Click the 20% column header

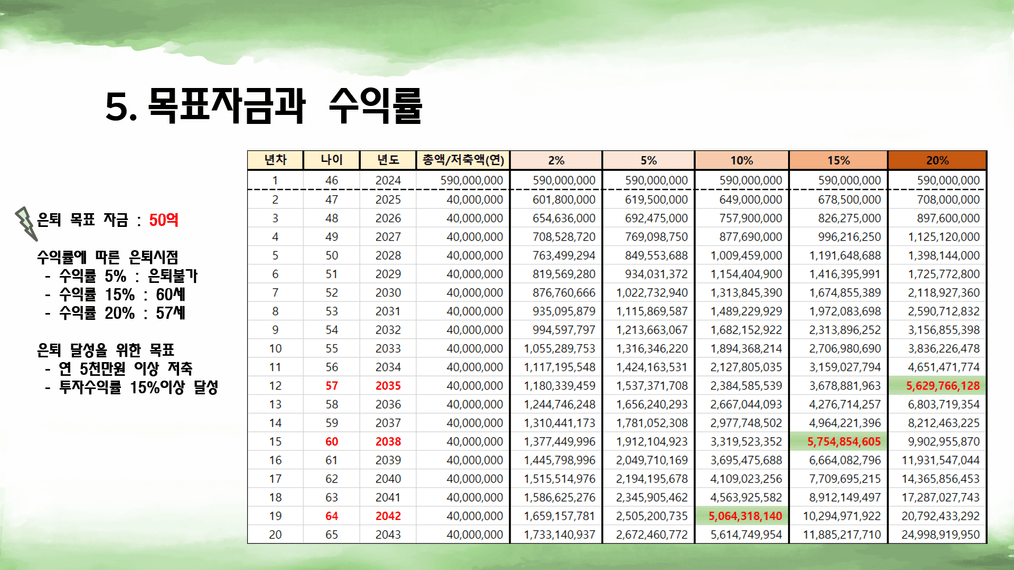tap(937, 160)
